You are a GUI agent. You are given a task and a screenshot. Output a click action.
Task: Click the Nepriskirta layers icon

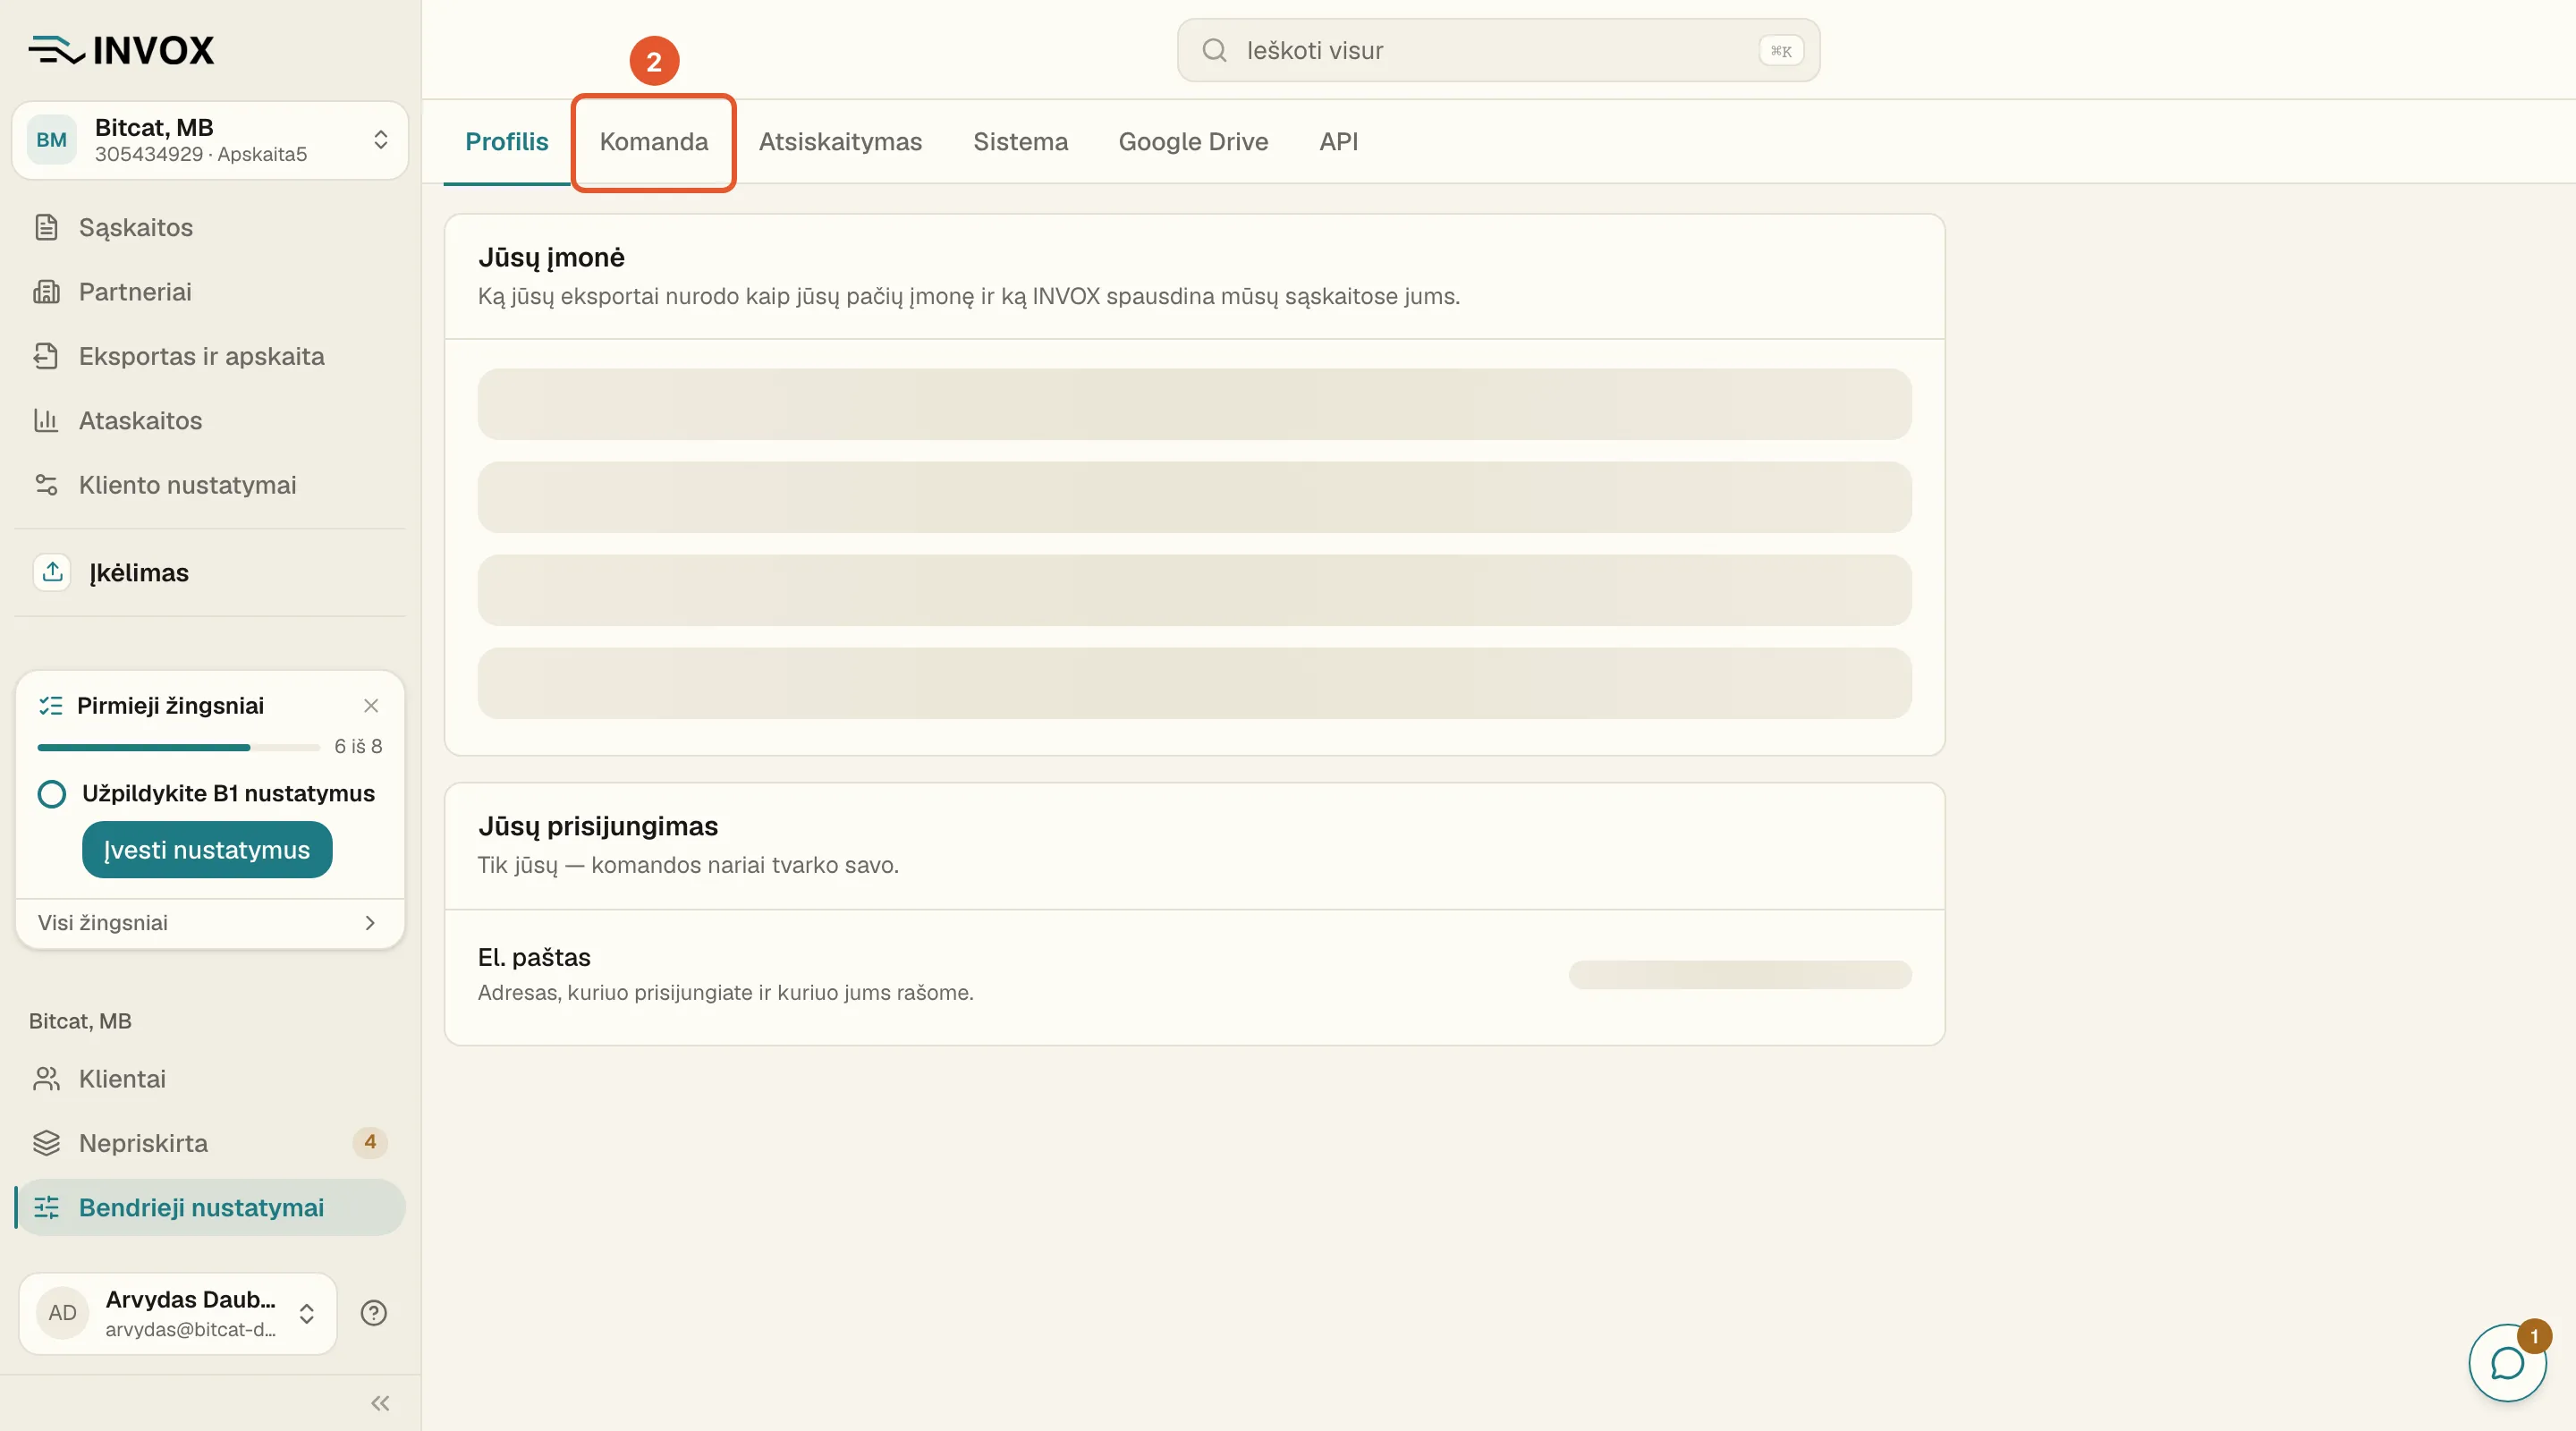click(x=46, y=1143)
